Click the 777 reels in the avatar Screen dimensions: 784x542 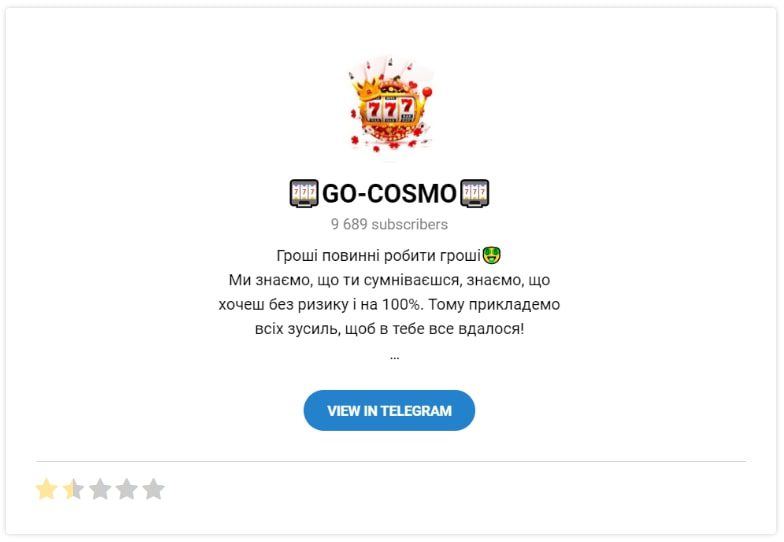pyautogui.click(x=390, y=109)
